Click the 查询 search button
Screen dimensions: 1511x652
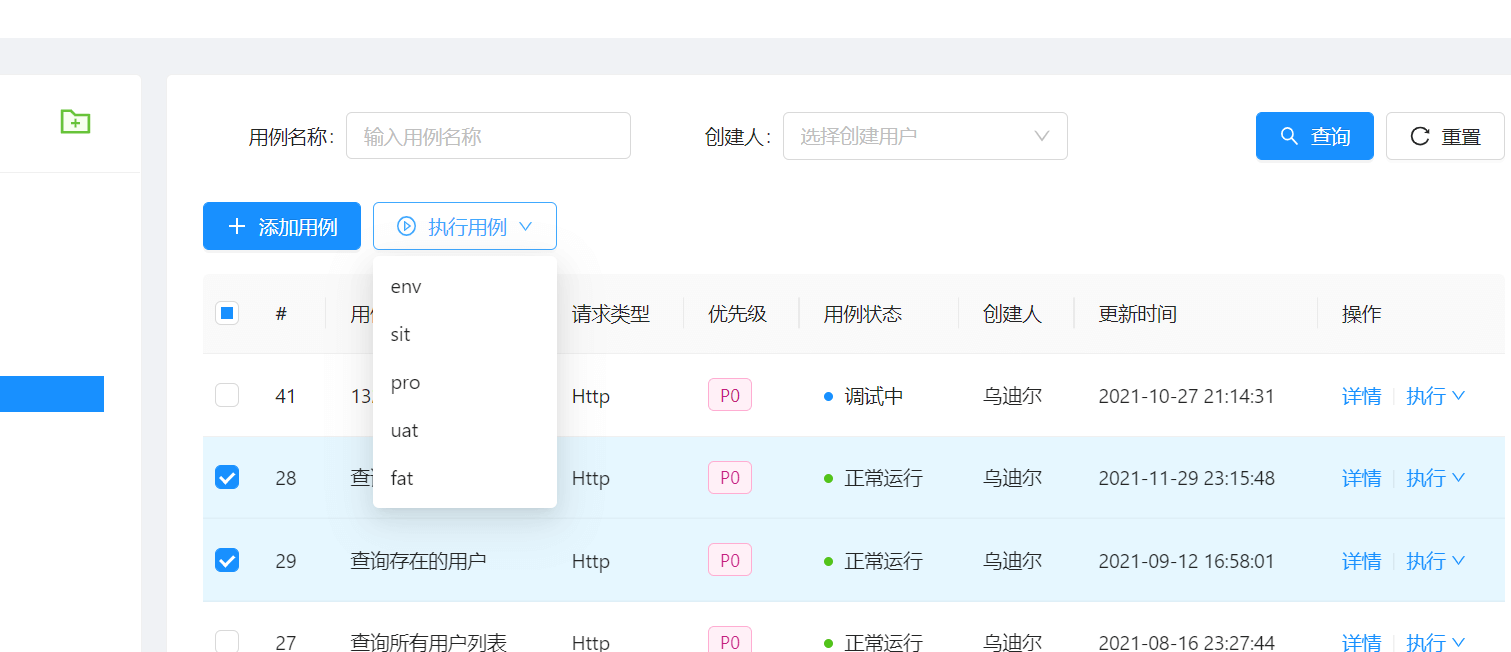coord(1315,136)
